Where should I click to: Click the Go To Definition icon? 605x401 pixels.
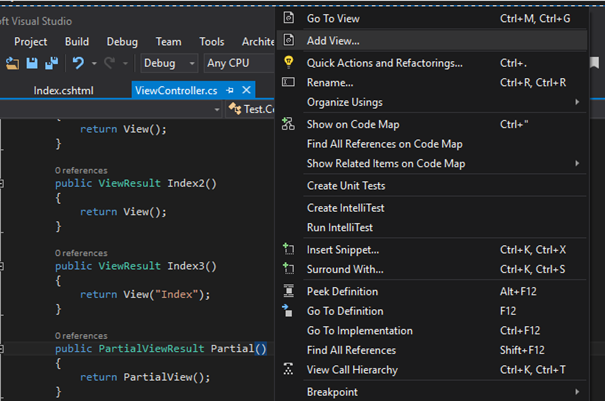click(x=288, y=310)
